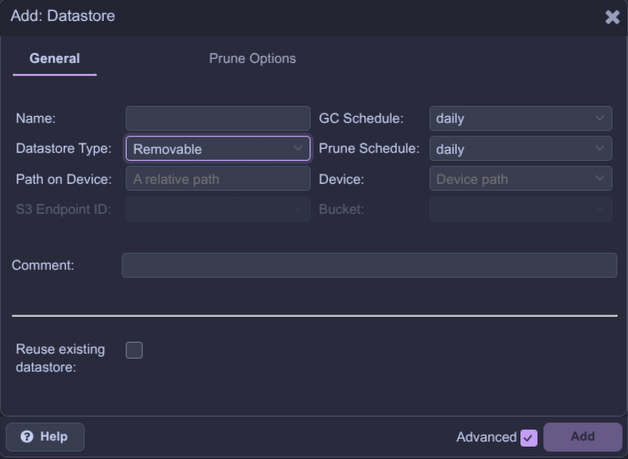Click the Help question mark icon
628x459 pixels.
[x=27, y=437]
